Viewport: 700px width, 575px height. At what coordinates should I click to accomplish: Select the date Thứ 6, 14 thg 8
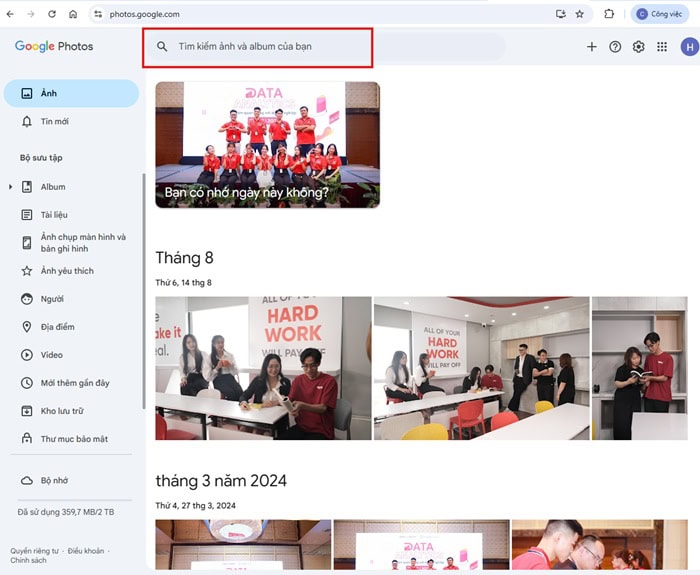pos(183,283)
